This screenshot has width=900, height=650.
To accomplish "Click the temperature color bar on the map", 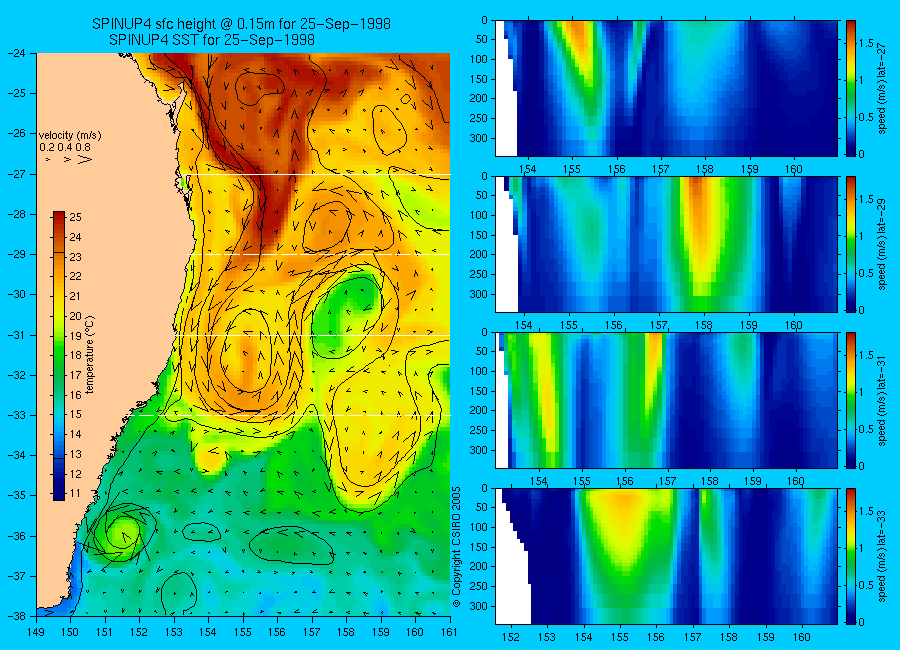I will pos(59,356).
